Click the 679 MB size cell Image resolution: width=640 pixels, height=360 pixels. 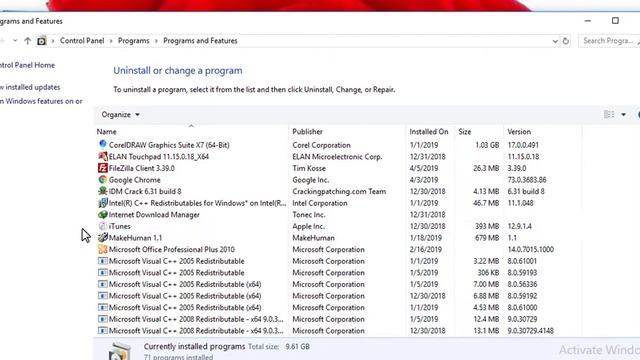487,238
